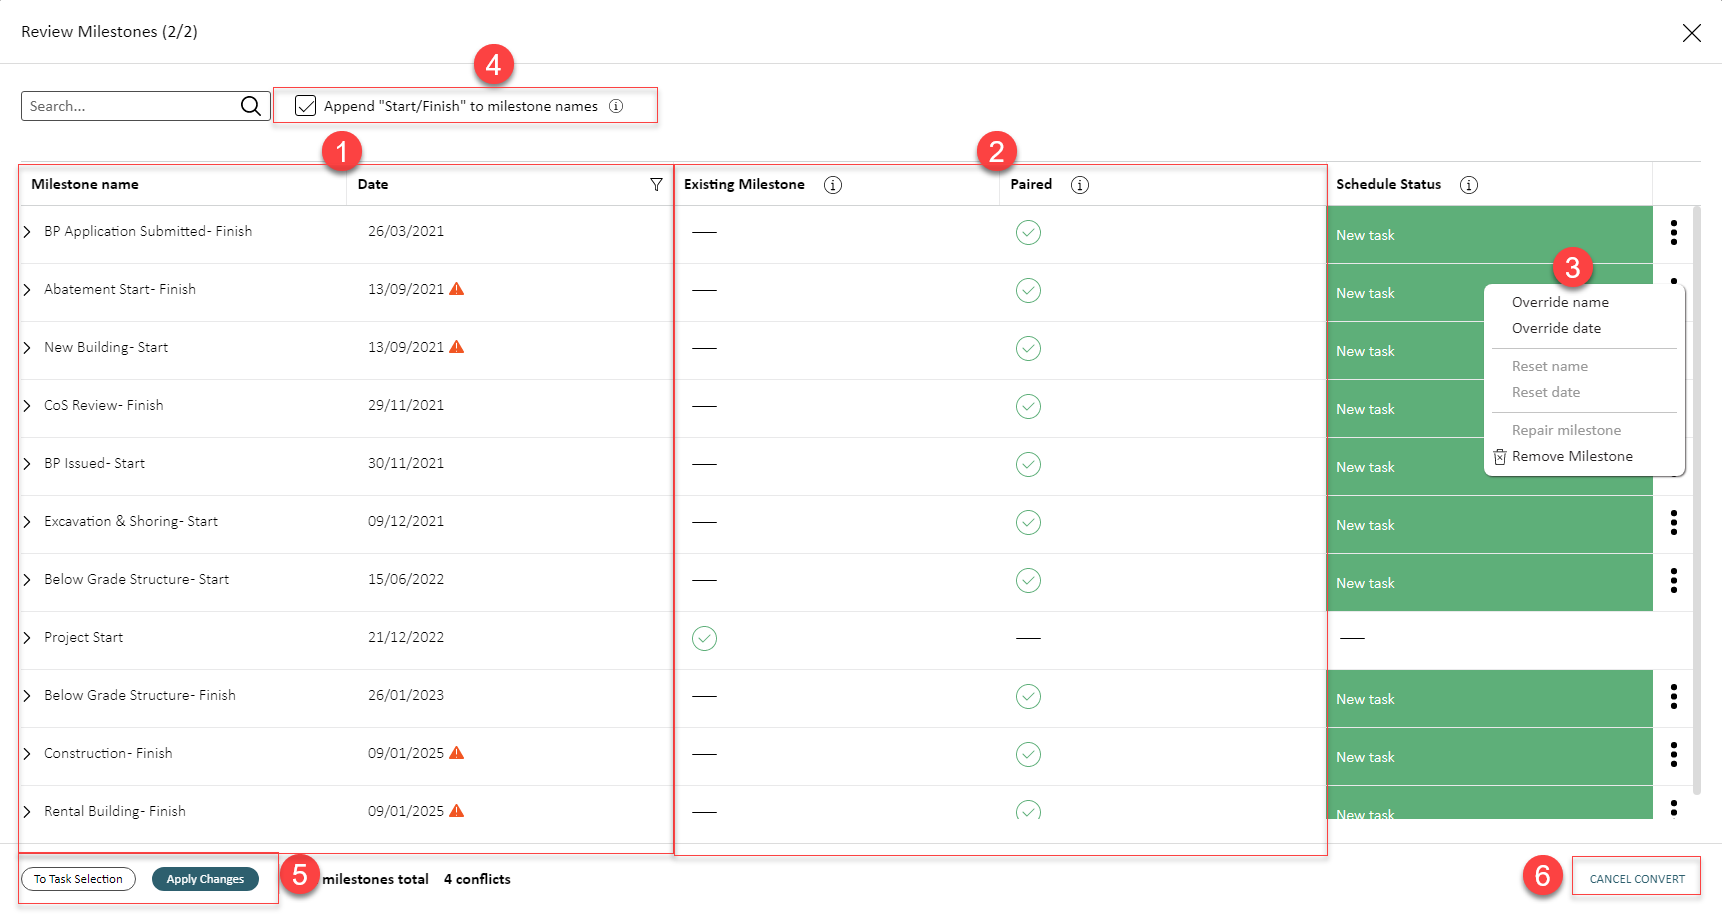The image size is (1722, 917).
Task: Open three-dot menu for BP Application Submitted row
Action: coord(1673,233)
